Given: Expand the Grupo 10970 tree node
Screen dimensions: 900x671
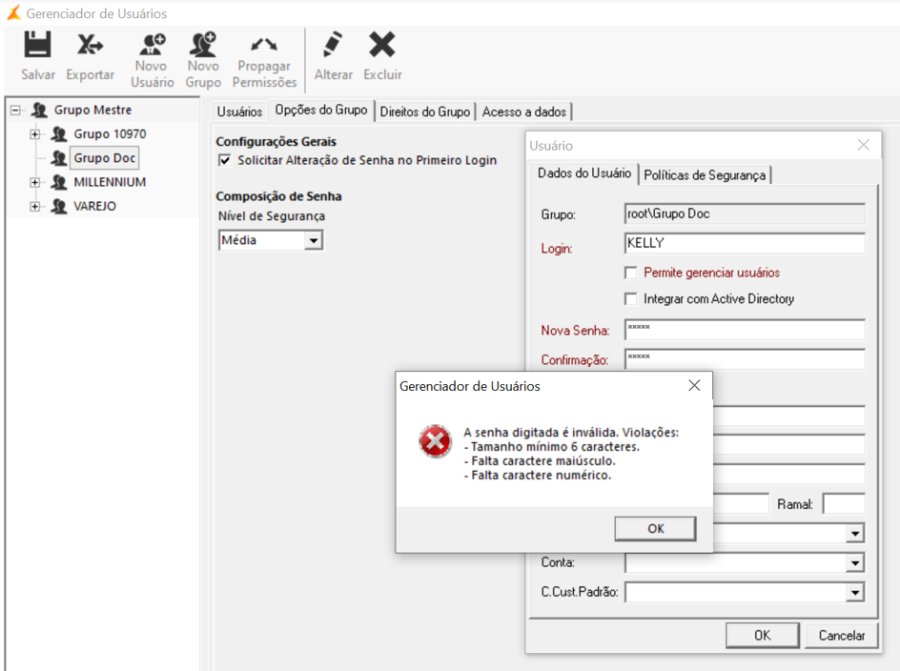Looking at the screenshot, I should [x=35, y=134].
